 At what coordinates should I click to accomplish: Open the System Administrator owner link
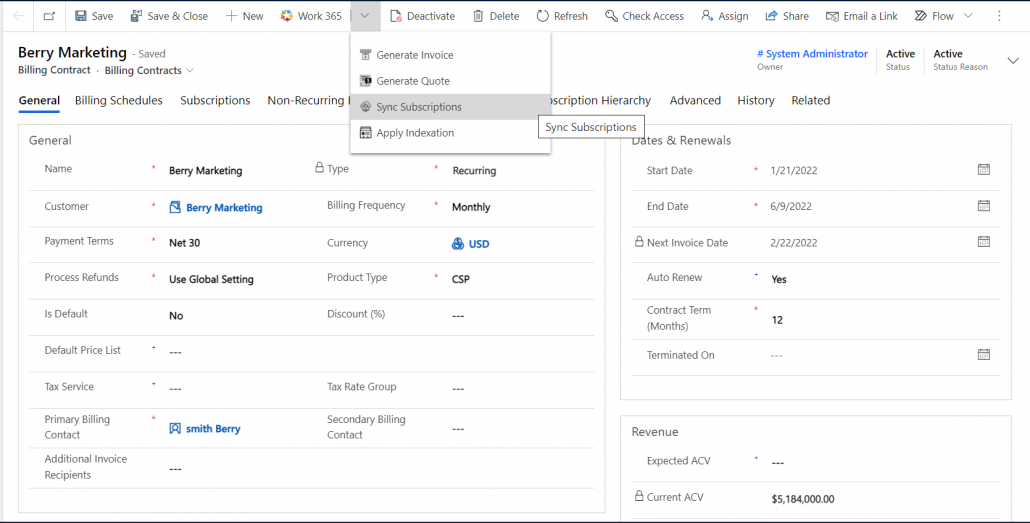(813, 54)
